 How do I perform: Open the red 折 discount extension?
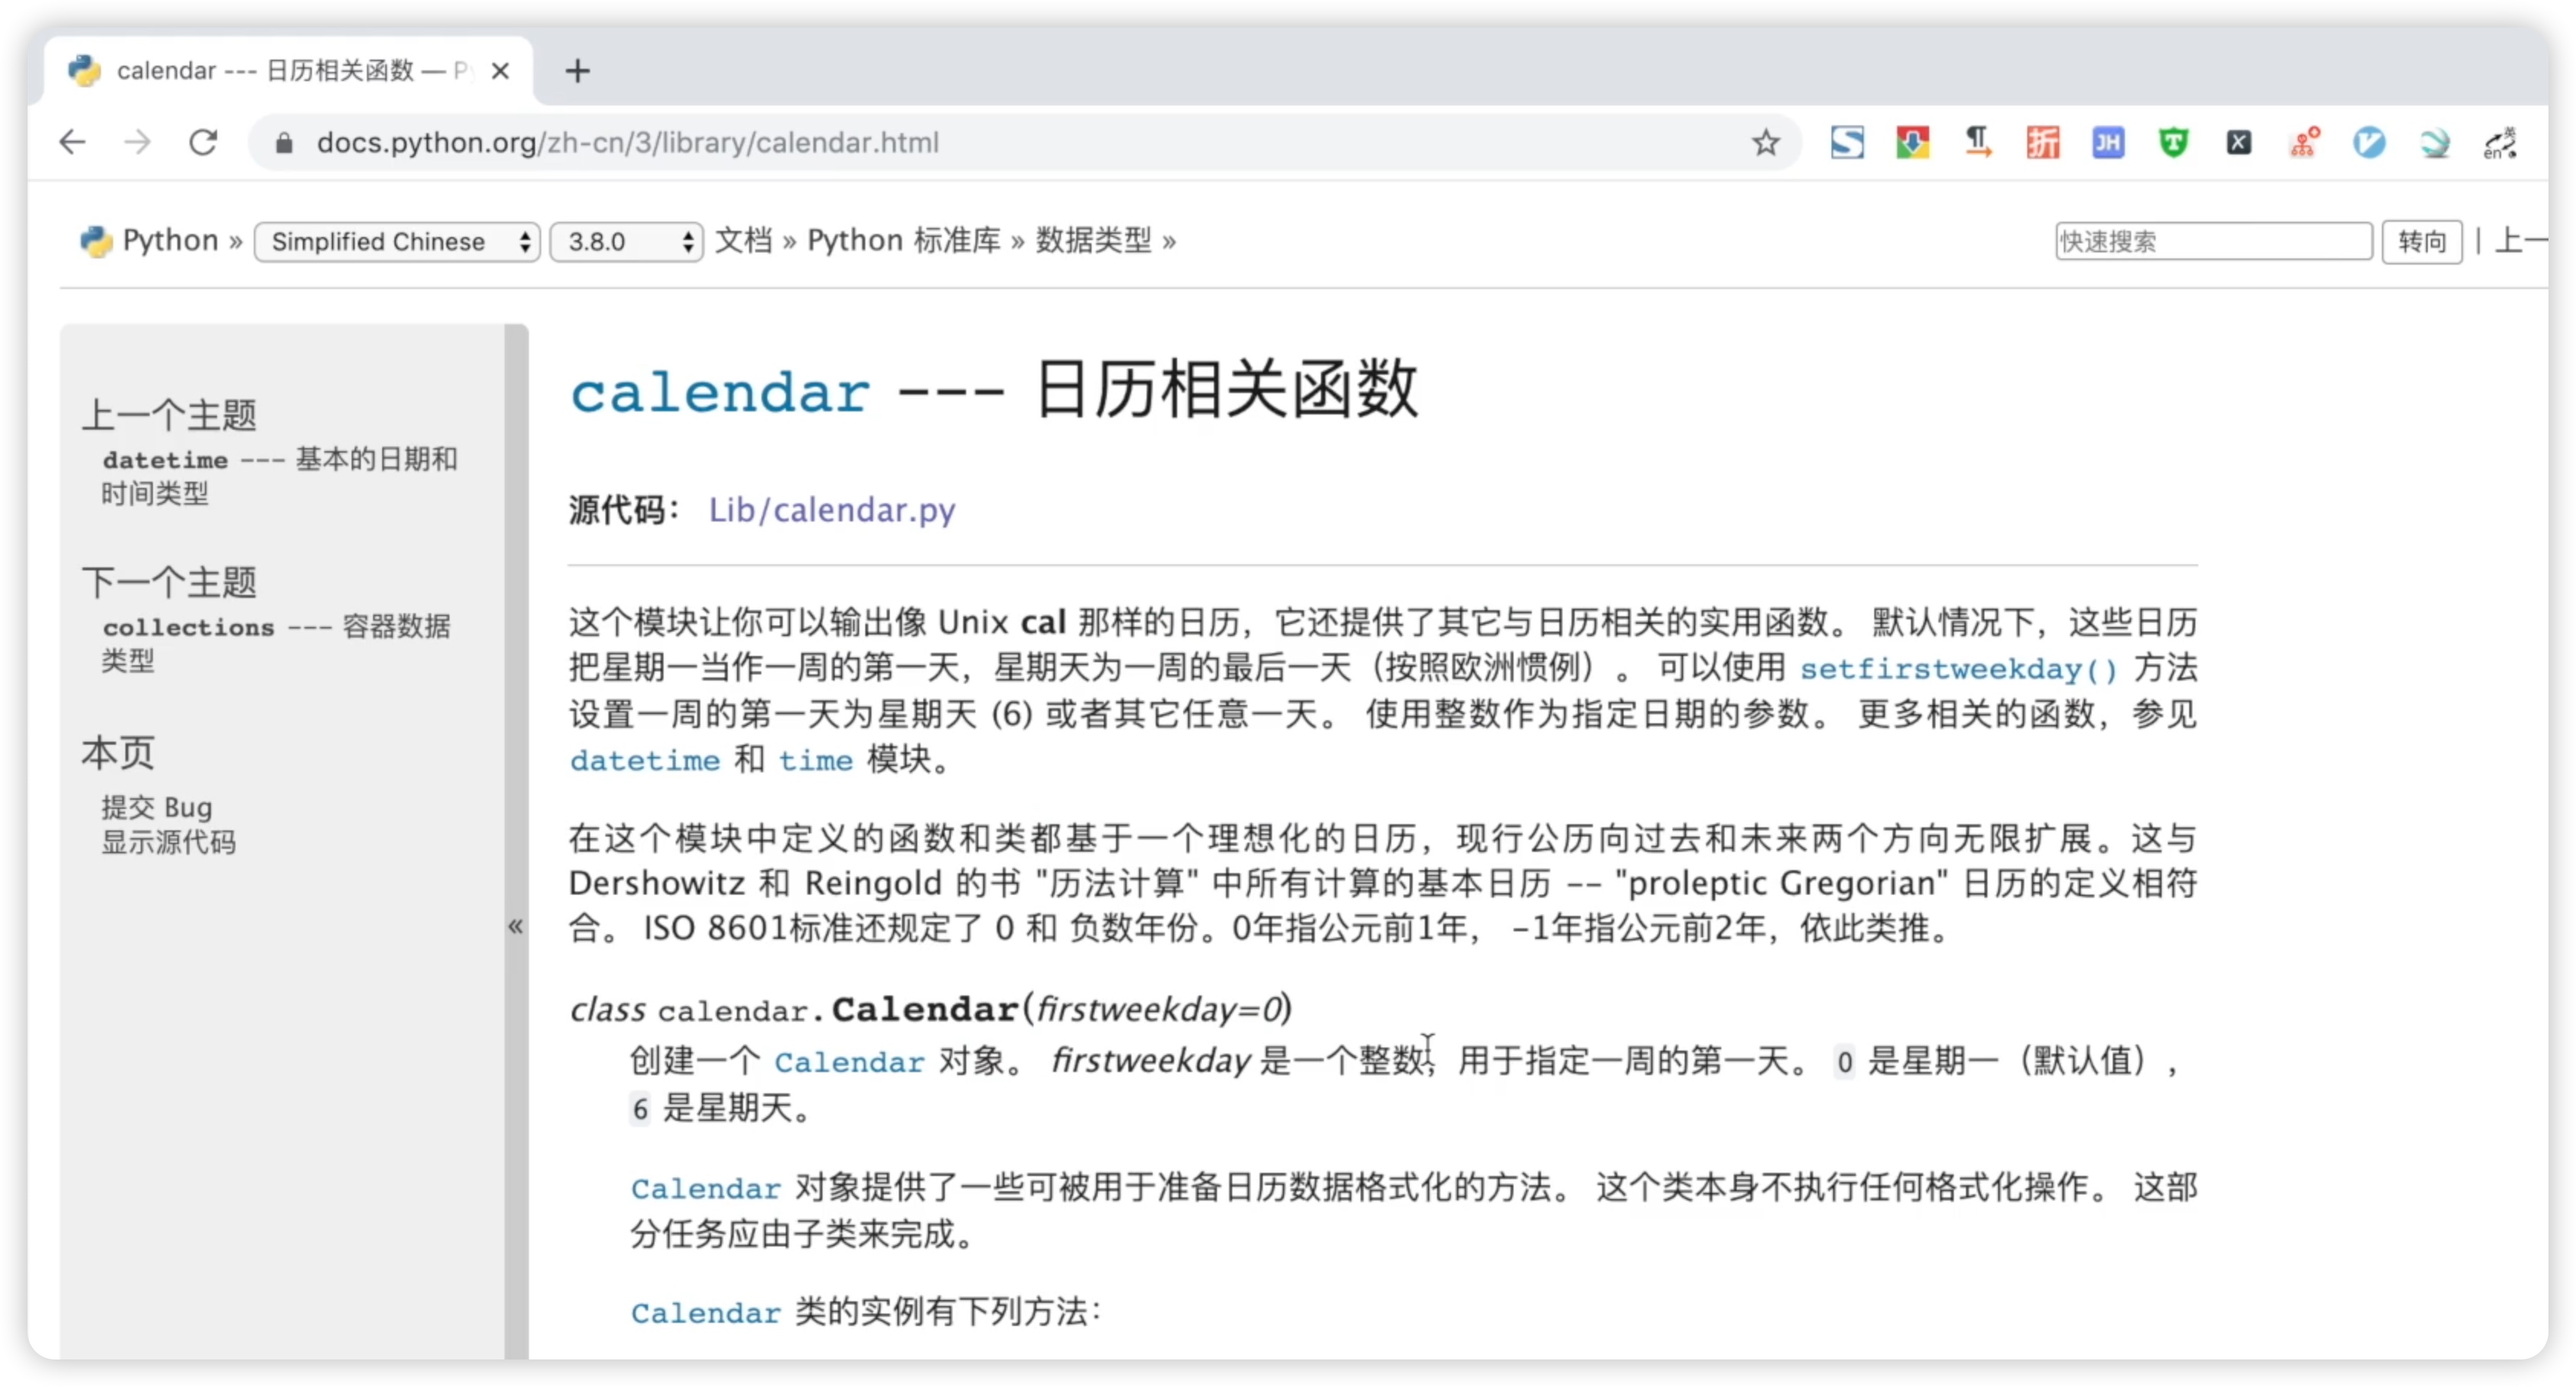(2043, 142)
